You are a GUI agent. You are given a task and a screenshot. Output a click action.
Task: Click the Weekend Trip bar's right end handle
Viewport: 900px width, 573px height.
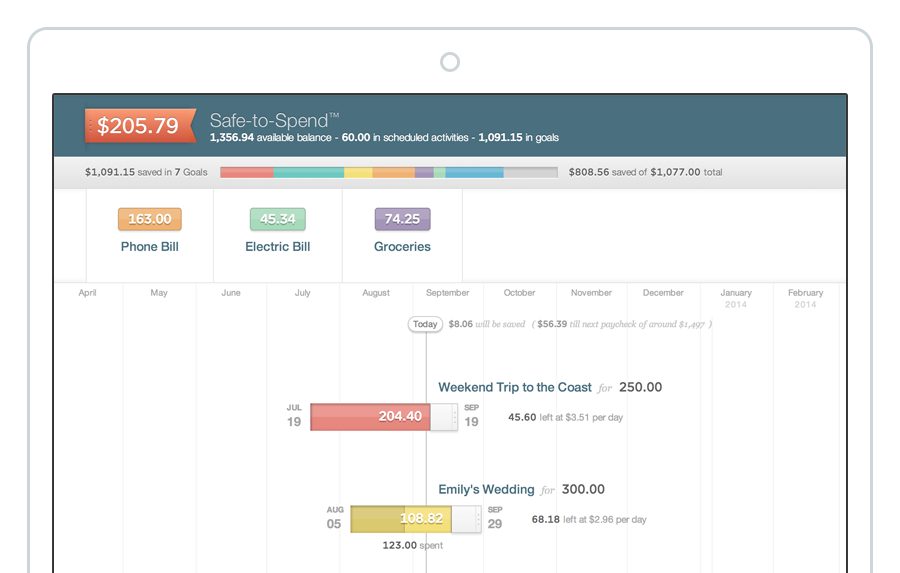[454, 417]
